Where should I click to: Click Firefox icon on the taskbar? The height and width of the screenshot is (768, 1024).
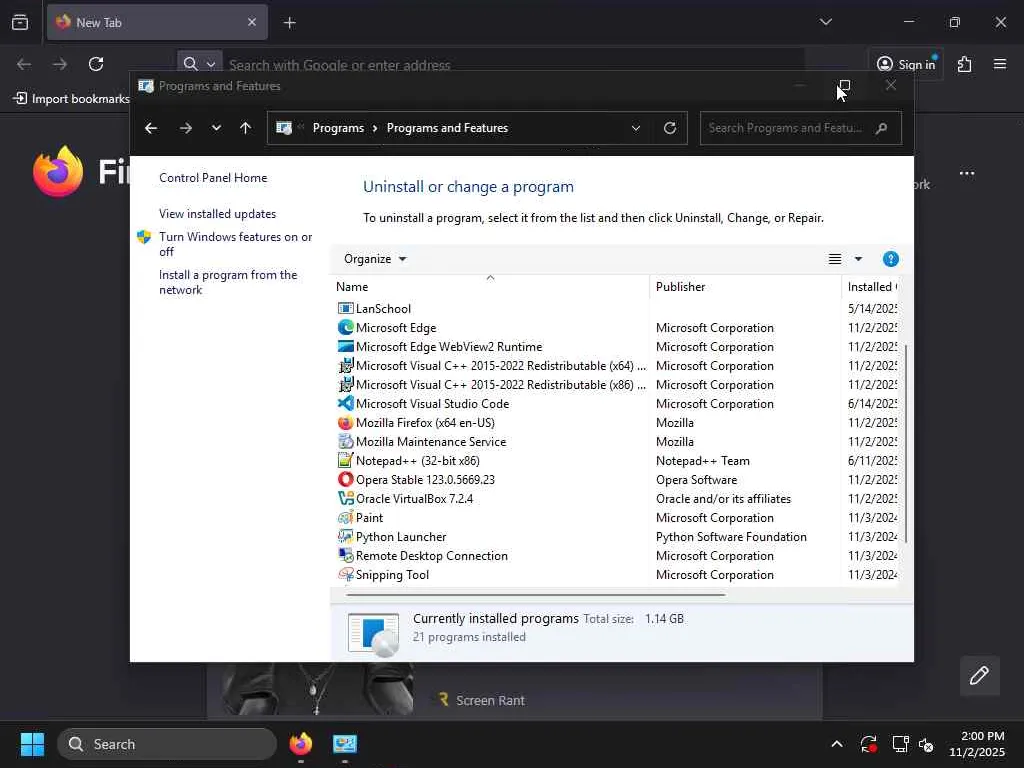click(301, 744)
